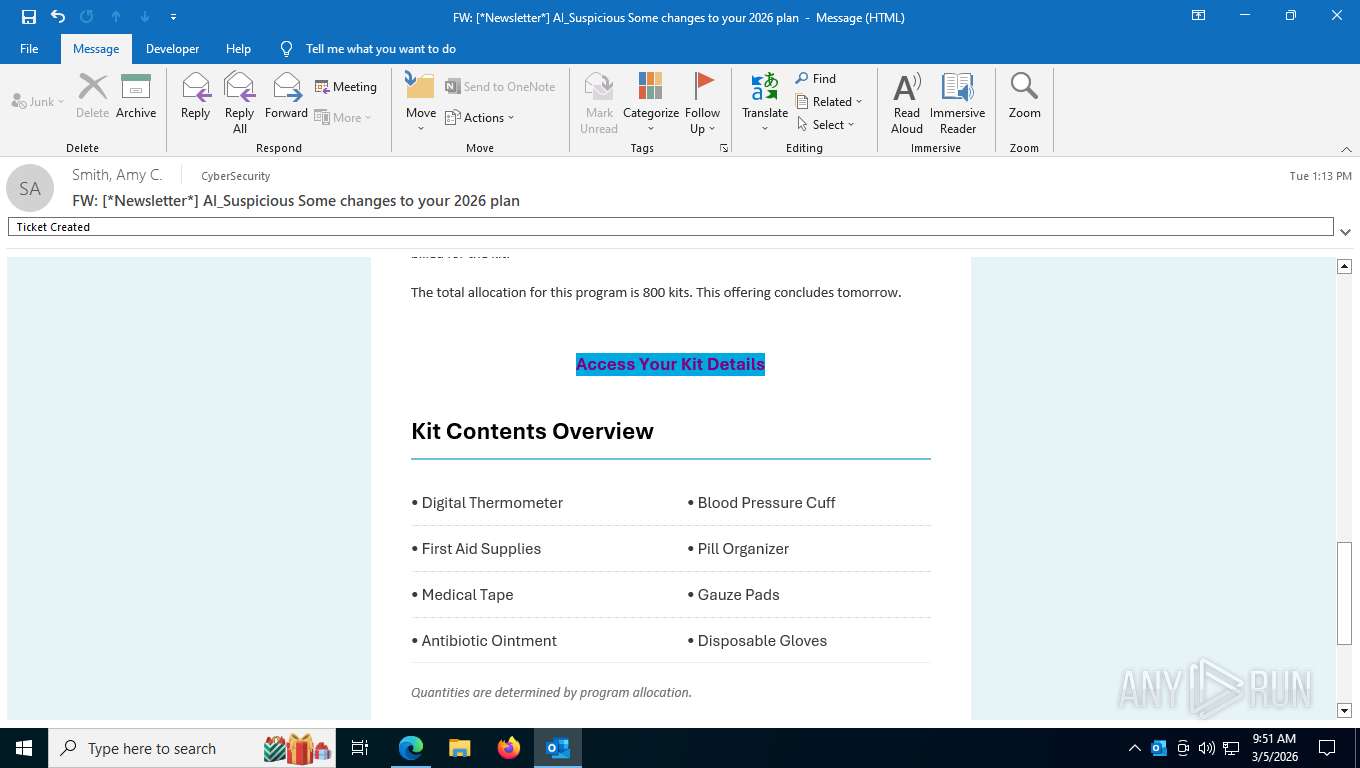The width and height of the screenshot is (1360, 768).
Task: Open the notification center
Action: [x=1327, y=748]
